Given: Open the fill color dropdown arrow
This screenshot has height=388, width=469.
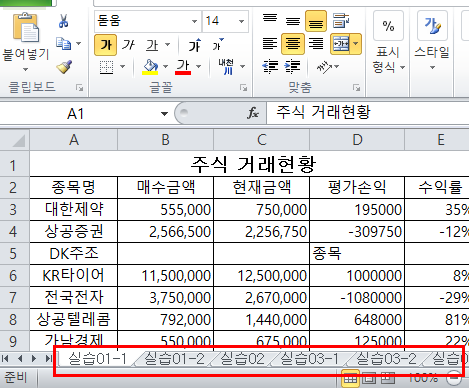Looking at the screenshot, I should [x=165, y=67].
